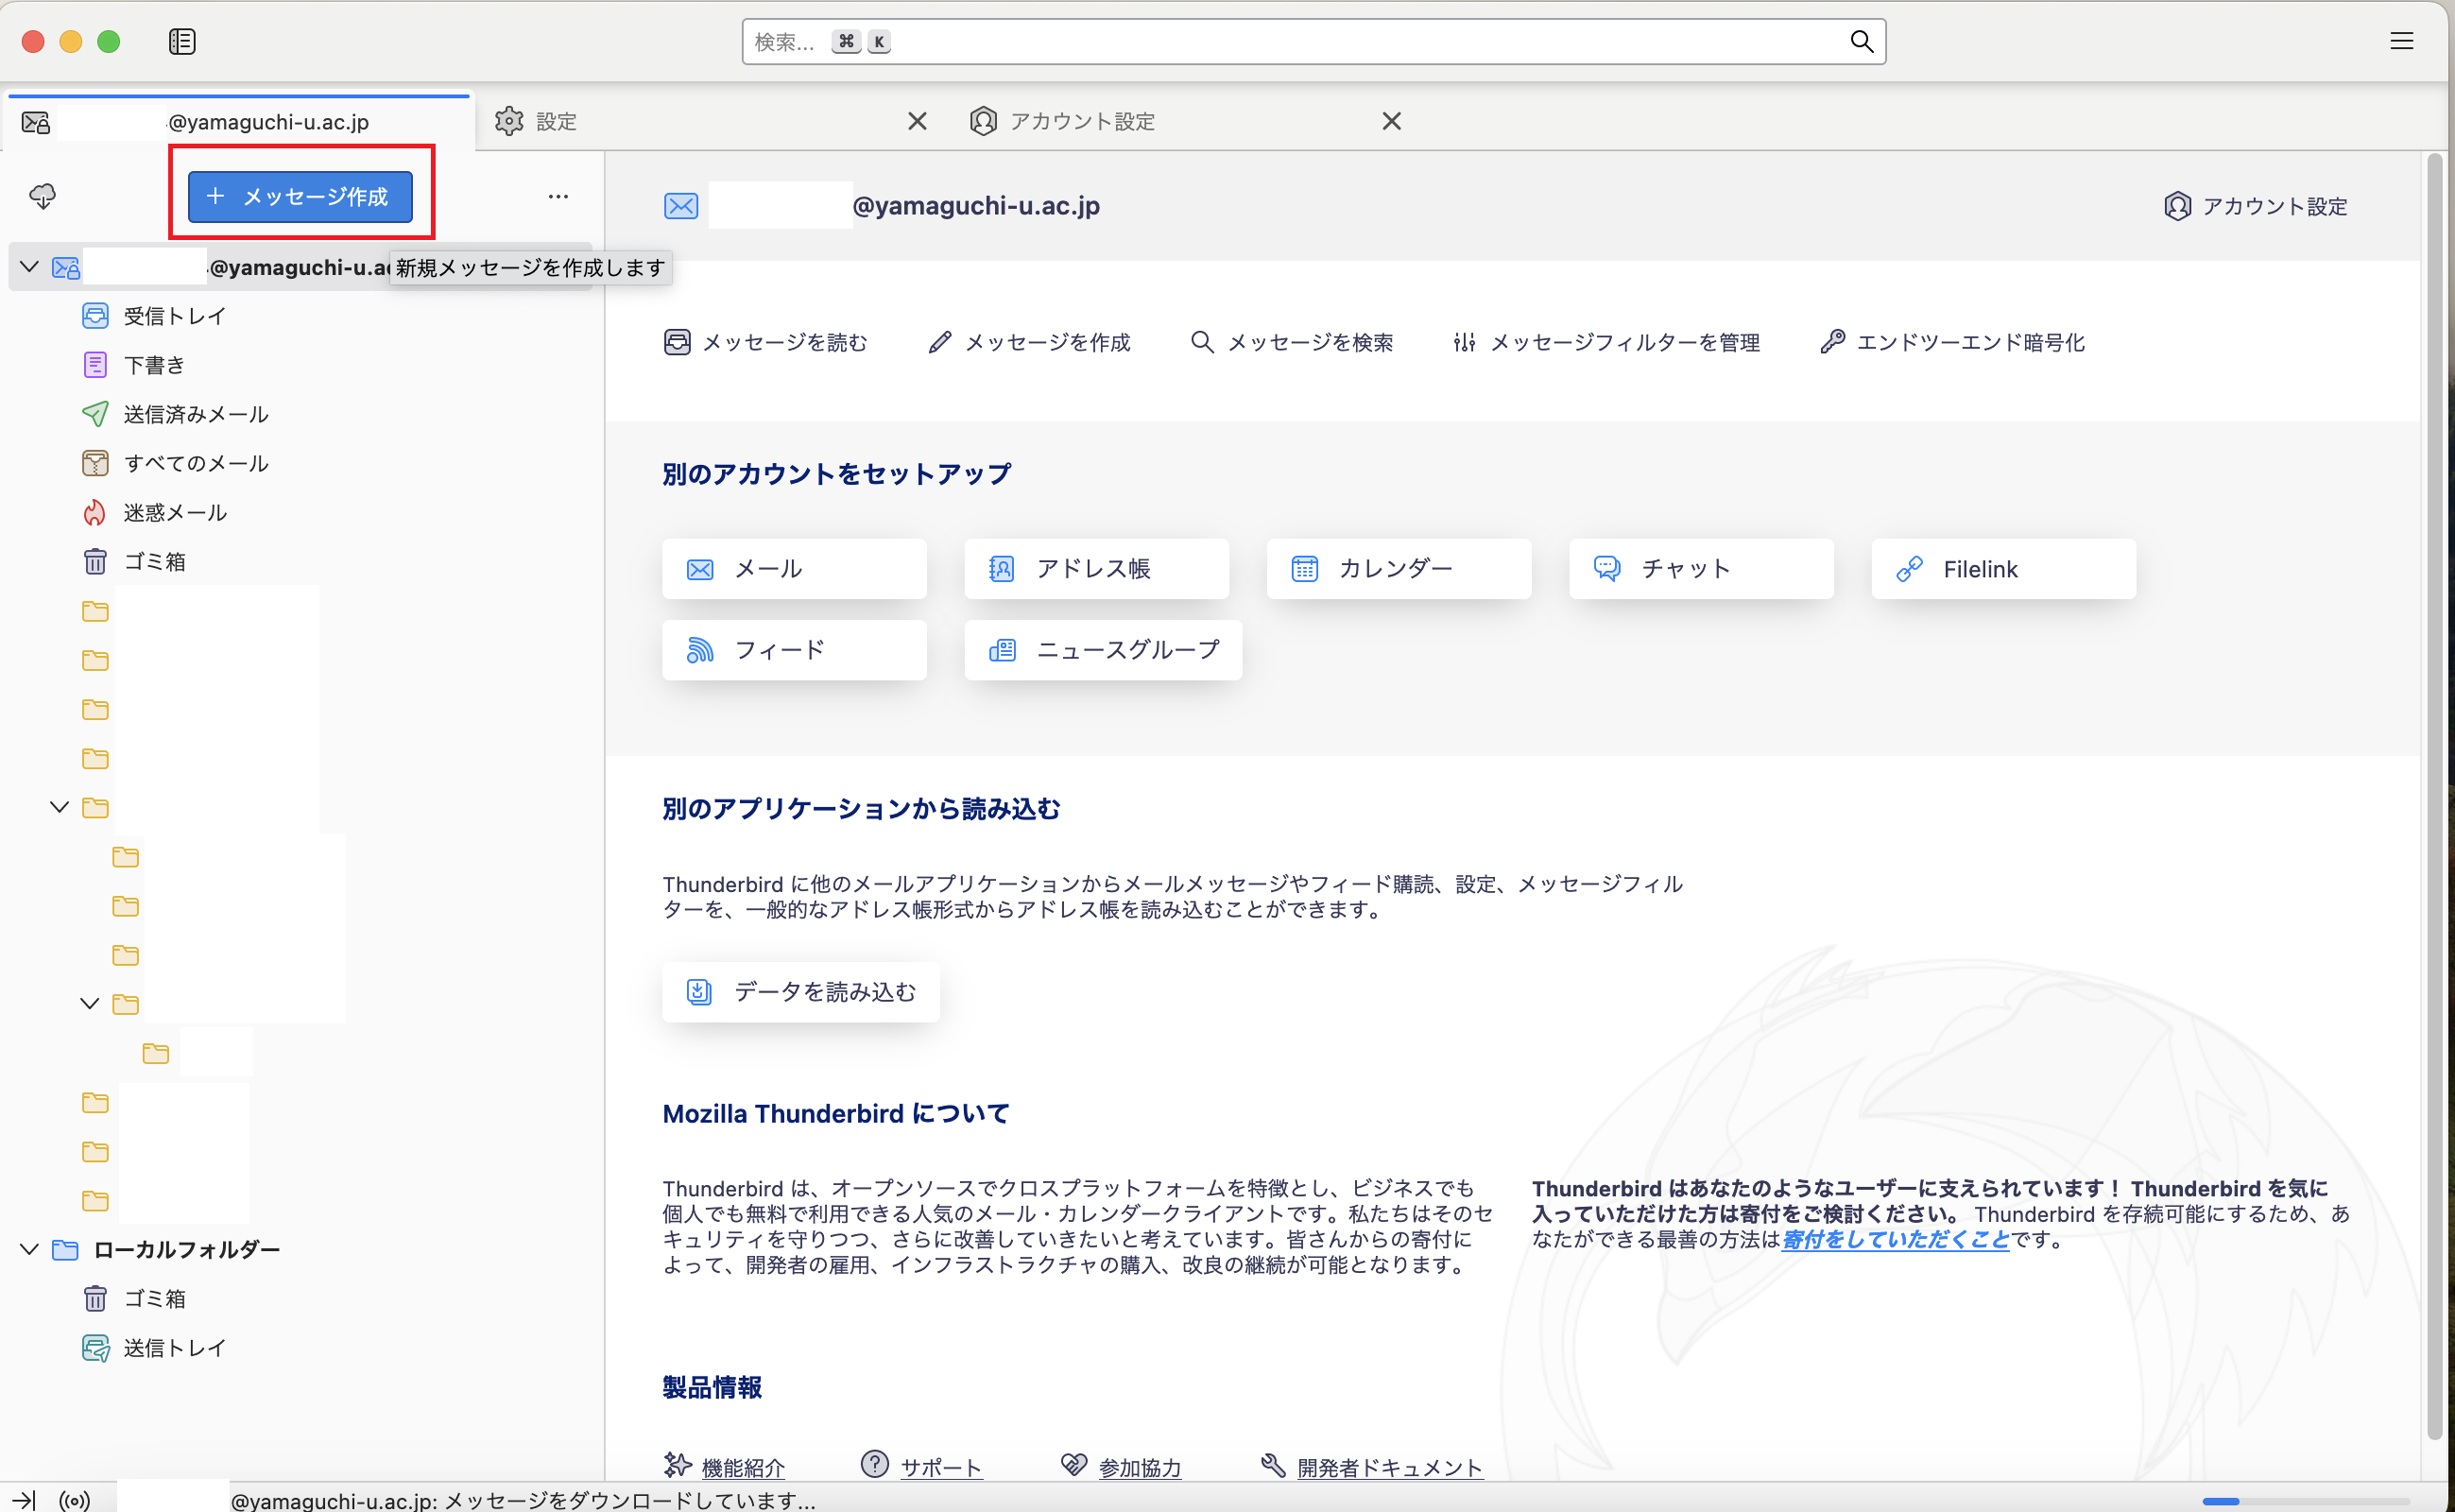
Task: Collapse the first expanded subfolder chevron
Action: [x=59, y=807]
